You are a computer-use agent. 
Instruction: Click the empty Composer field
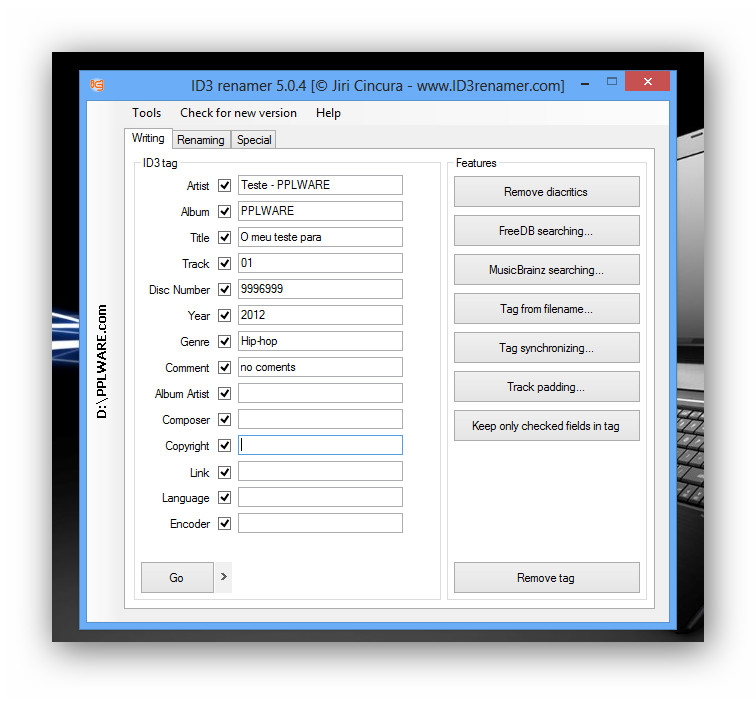coord(320,420)
